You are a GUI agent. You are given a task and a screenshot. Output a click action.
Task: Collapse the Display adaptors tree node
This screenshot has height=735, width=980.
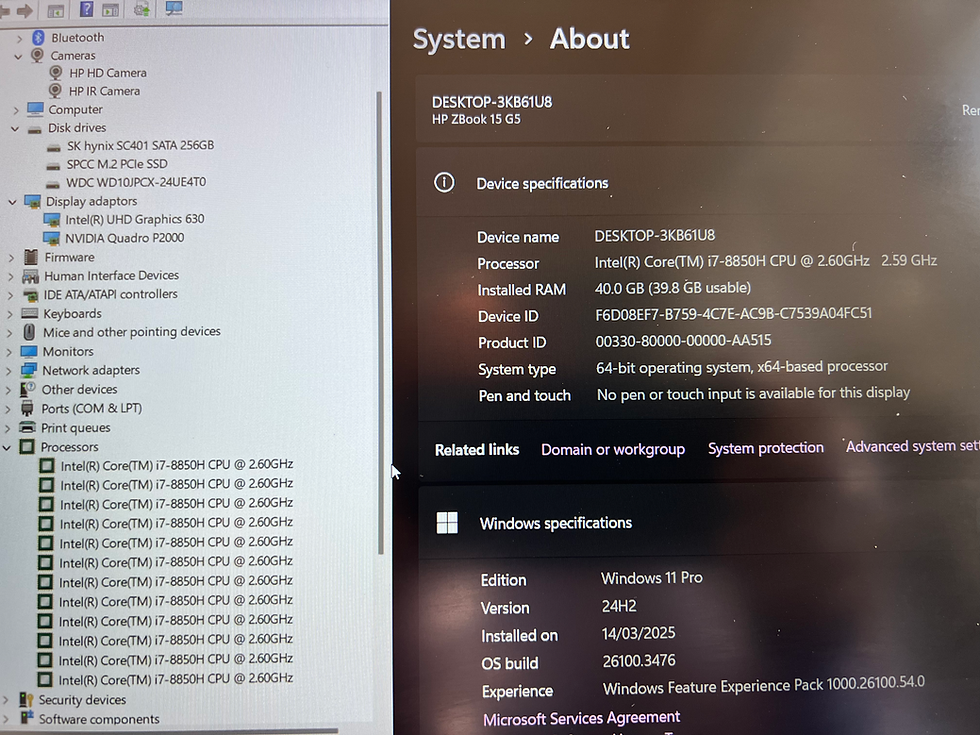pos(12,202)
